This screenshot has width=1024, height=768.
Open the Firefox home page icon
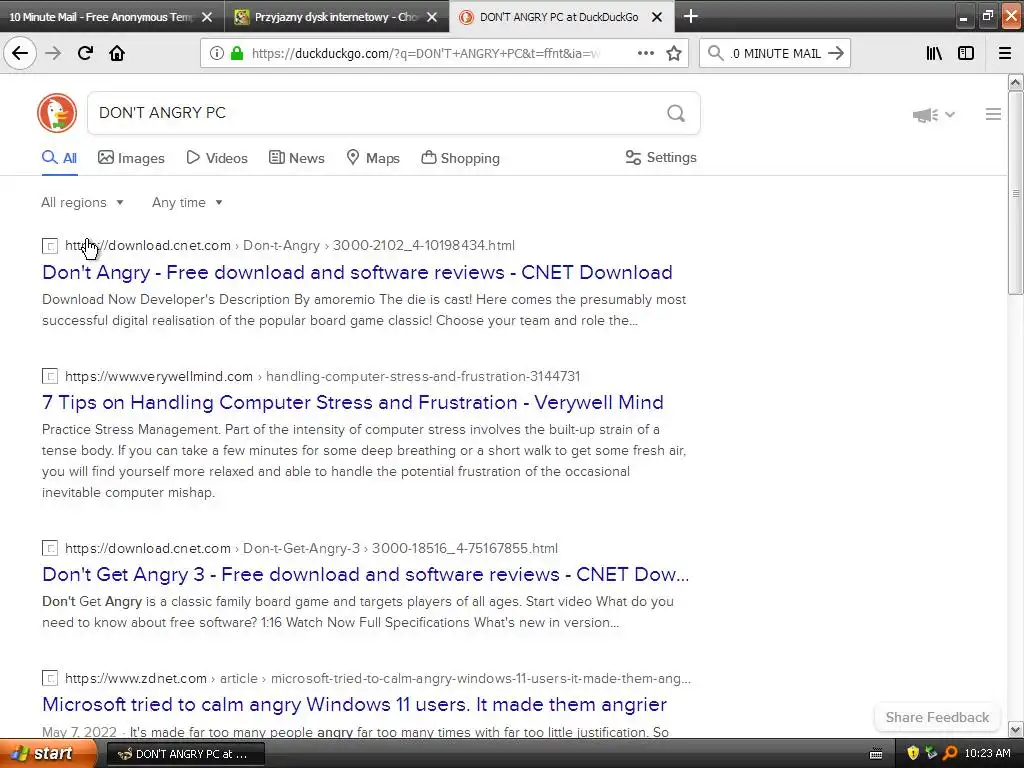click(117, 53)
